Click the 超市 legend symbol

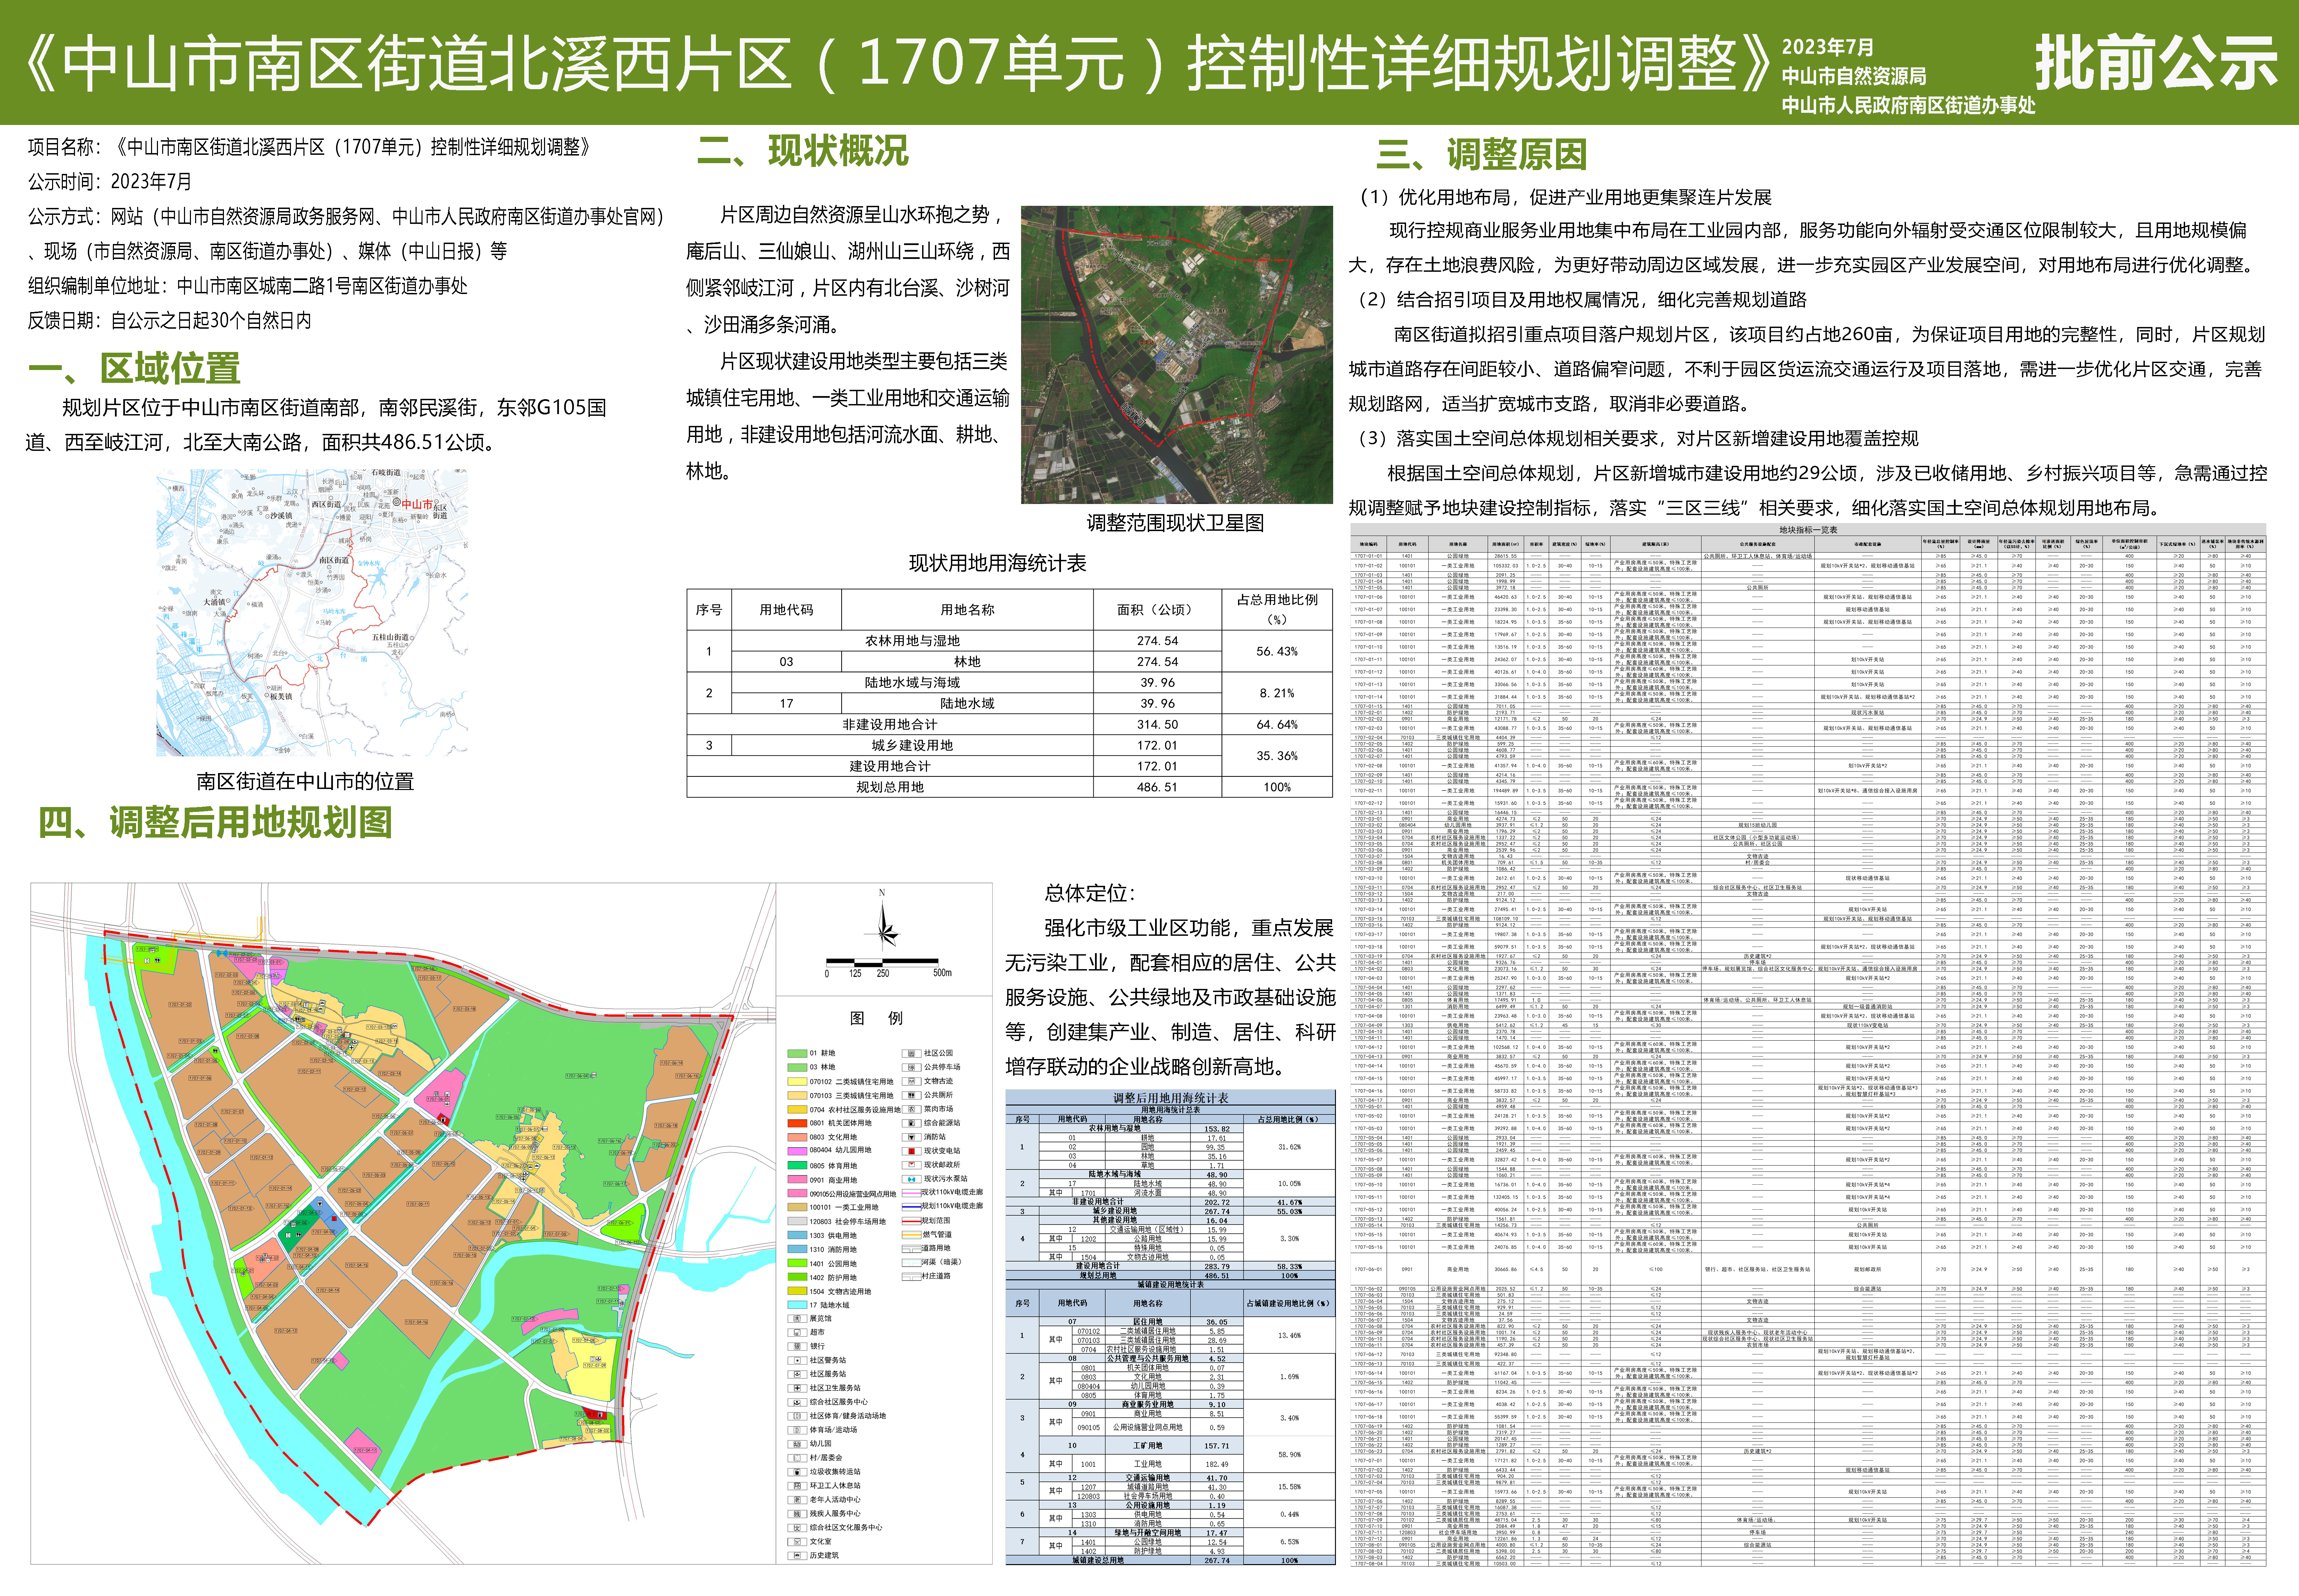797,1333
